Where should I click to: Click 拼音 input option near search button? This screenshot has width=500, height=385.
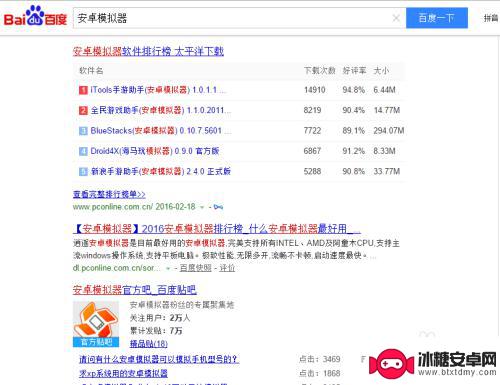[x=491, y=18]
